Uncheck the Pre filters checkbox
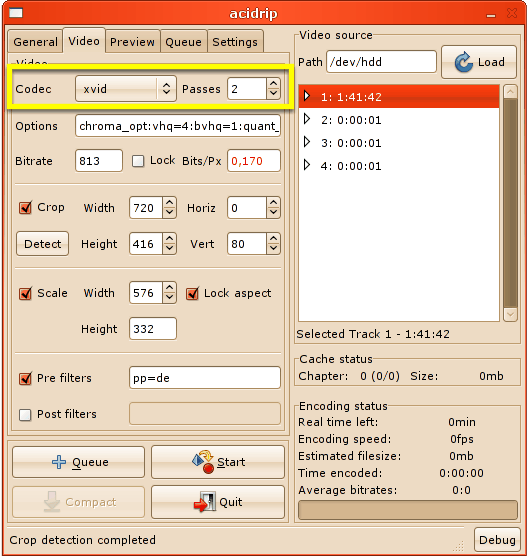This screenshot has height=556, width=527. pos(25,378)
